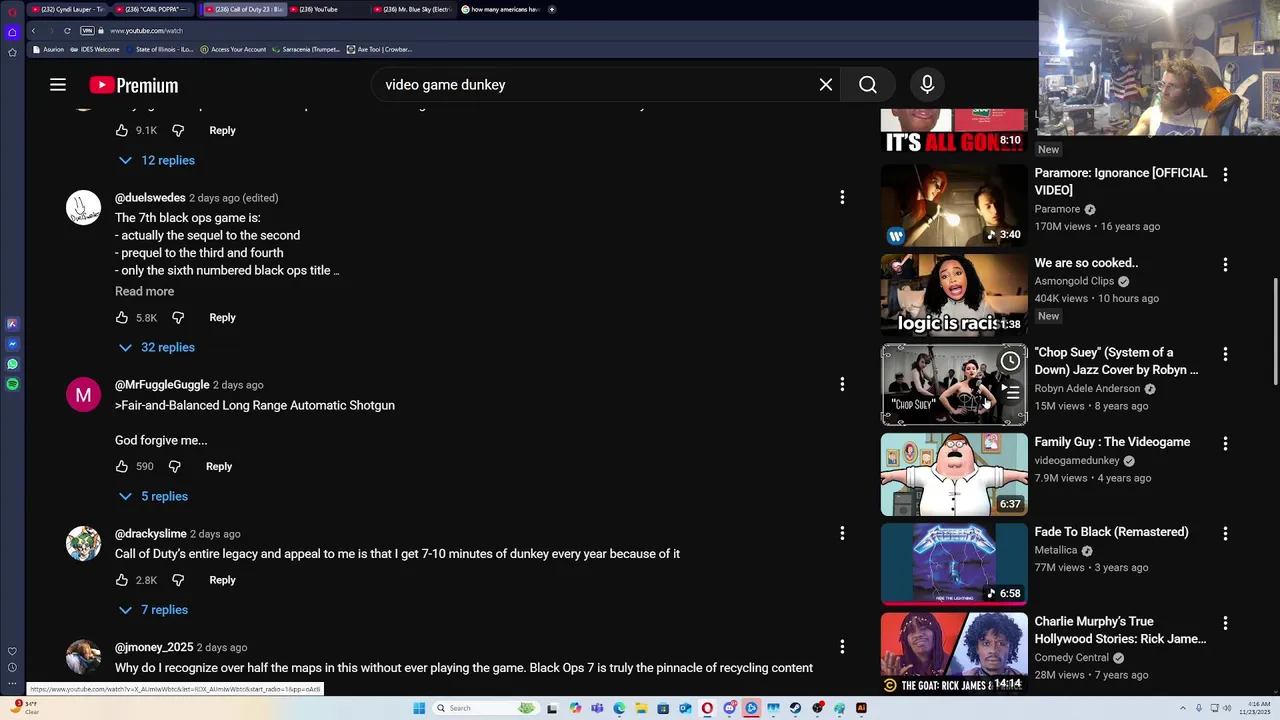
Task: Reply to @drackyslime comment
Action: [x=222, y=580]
